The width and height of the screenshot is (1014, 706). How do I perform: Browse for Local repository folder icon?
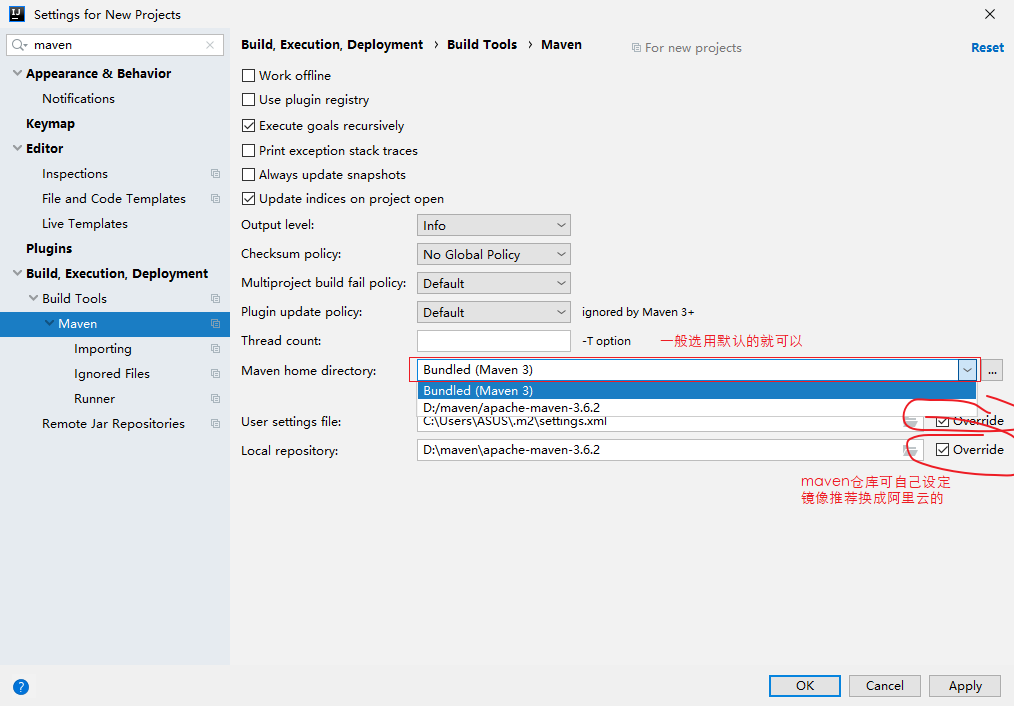910,450
